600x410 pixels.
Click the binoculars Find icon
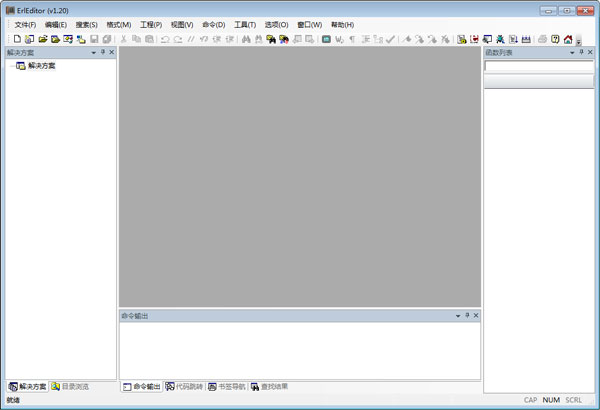pos(245,39)
